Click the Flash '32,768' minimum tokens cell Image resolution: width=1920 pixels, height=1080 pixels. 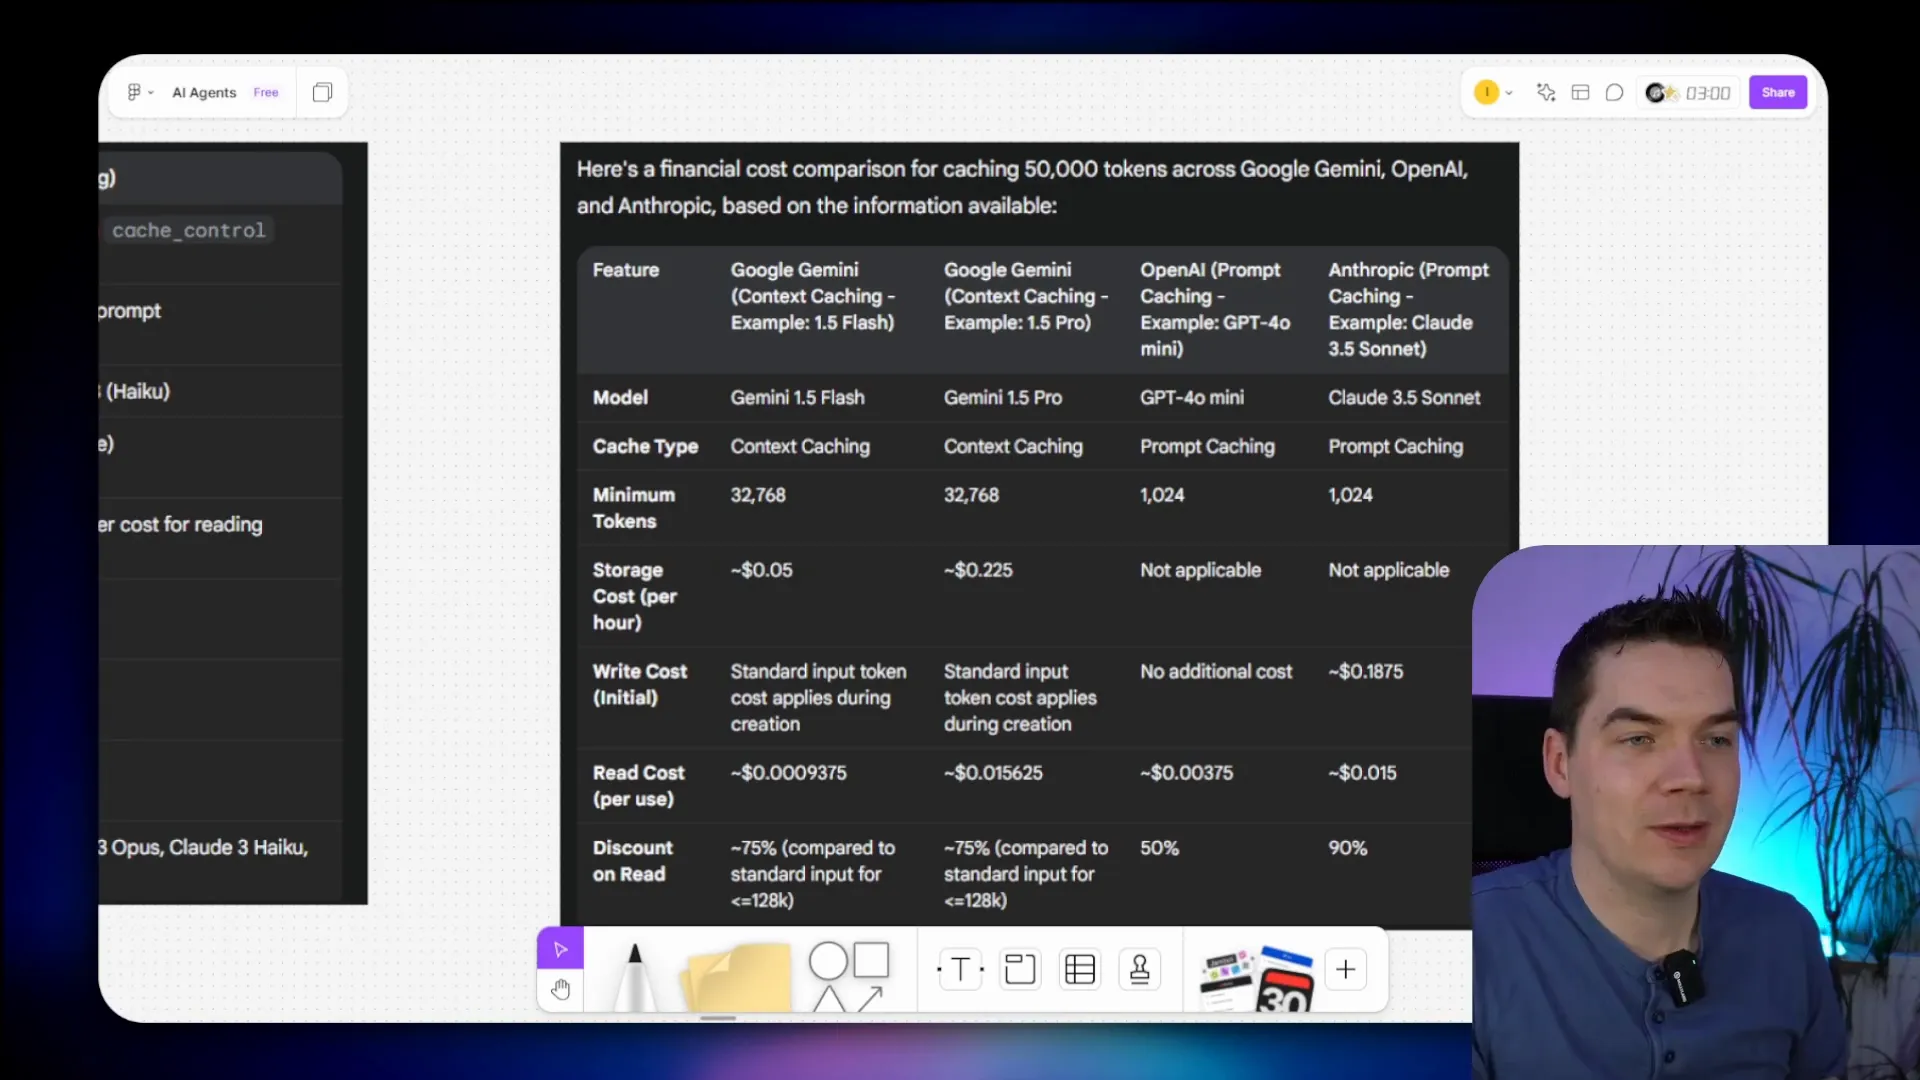pos(757,495)
